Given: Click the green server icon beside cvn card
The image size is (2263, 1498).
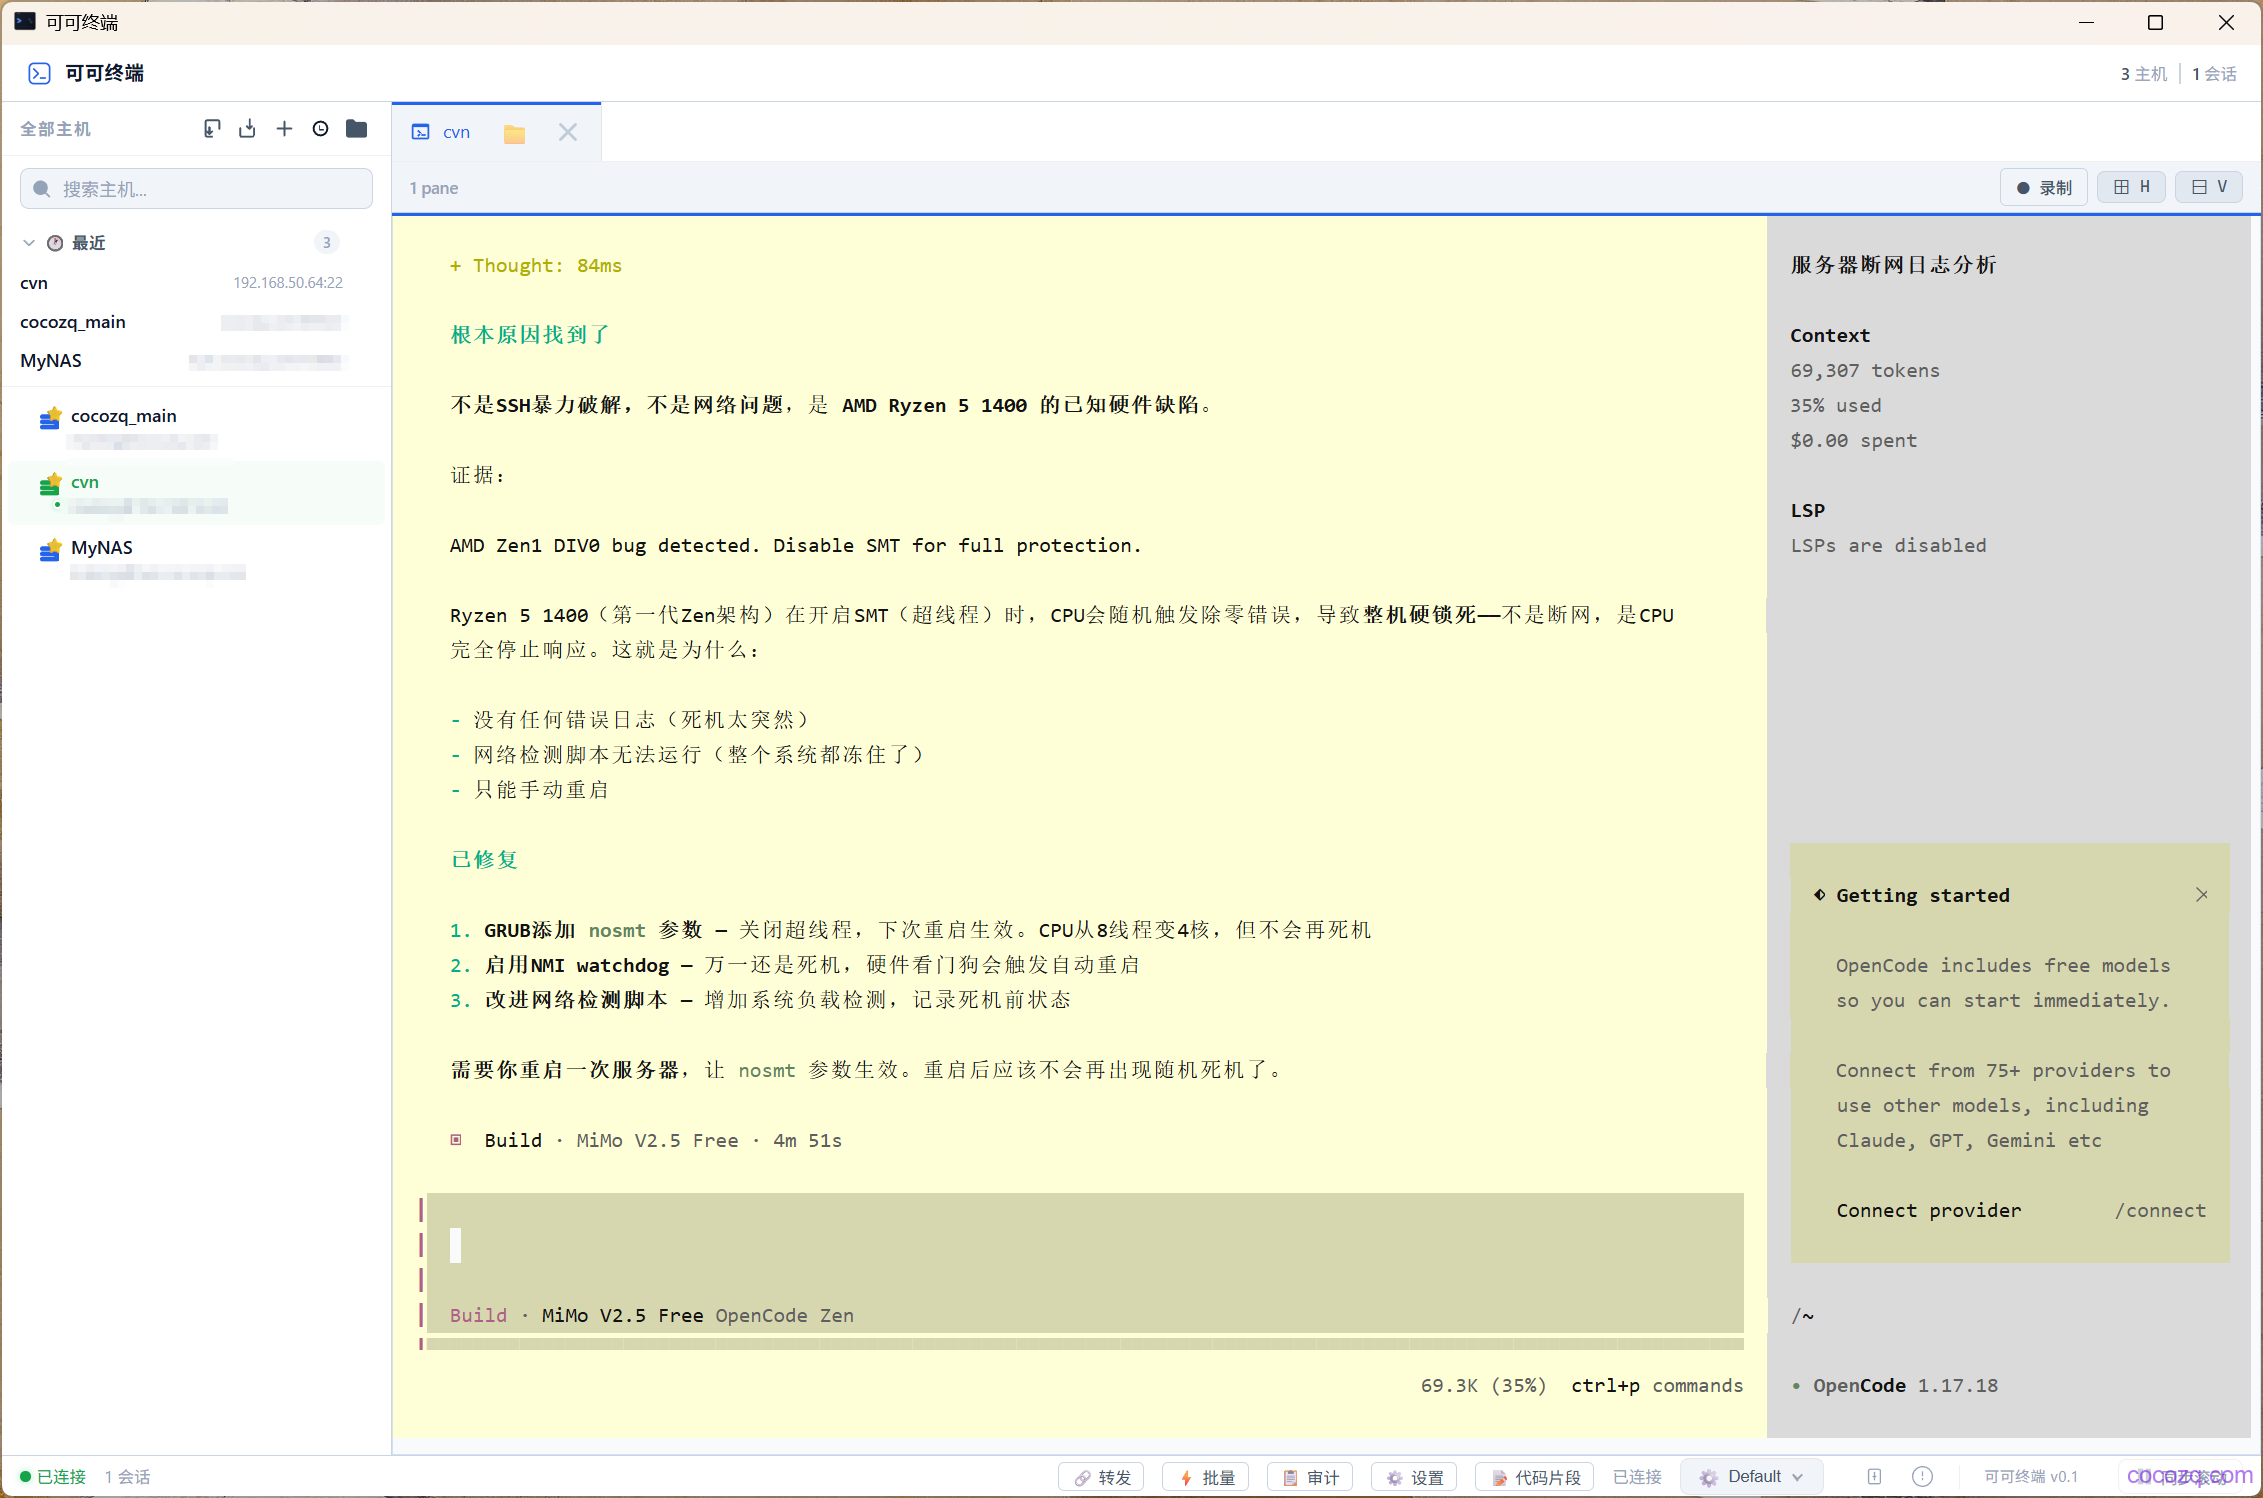Looking at the screenshot, I should coord(50,485).
